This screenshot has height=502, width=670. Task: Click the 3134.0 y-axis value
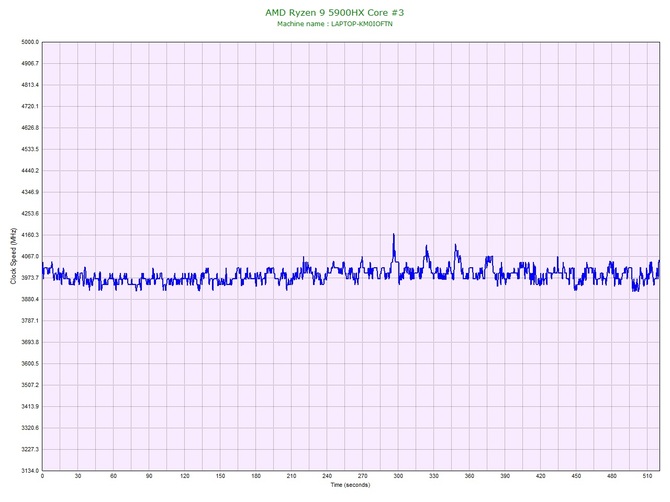[30, 471]
